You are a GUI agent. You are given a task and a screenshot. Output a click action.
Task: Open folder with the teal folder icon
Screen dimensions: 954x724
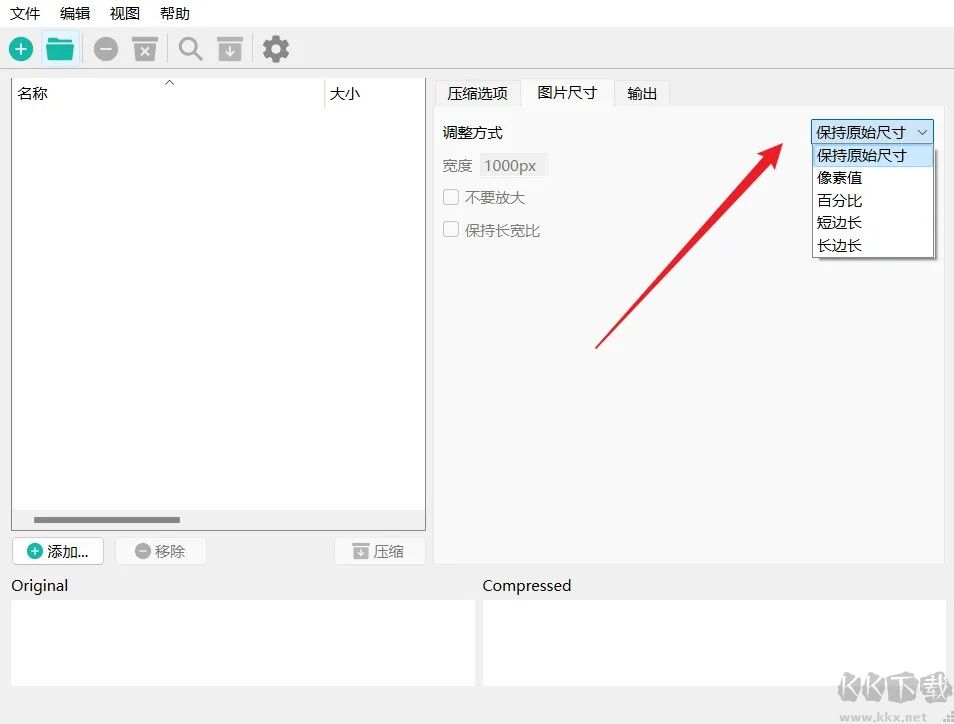[x=60, y=49]
